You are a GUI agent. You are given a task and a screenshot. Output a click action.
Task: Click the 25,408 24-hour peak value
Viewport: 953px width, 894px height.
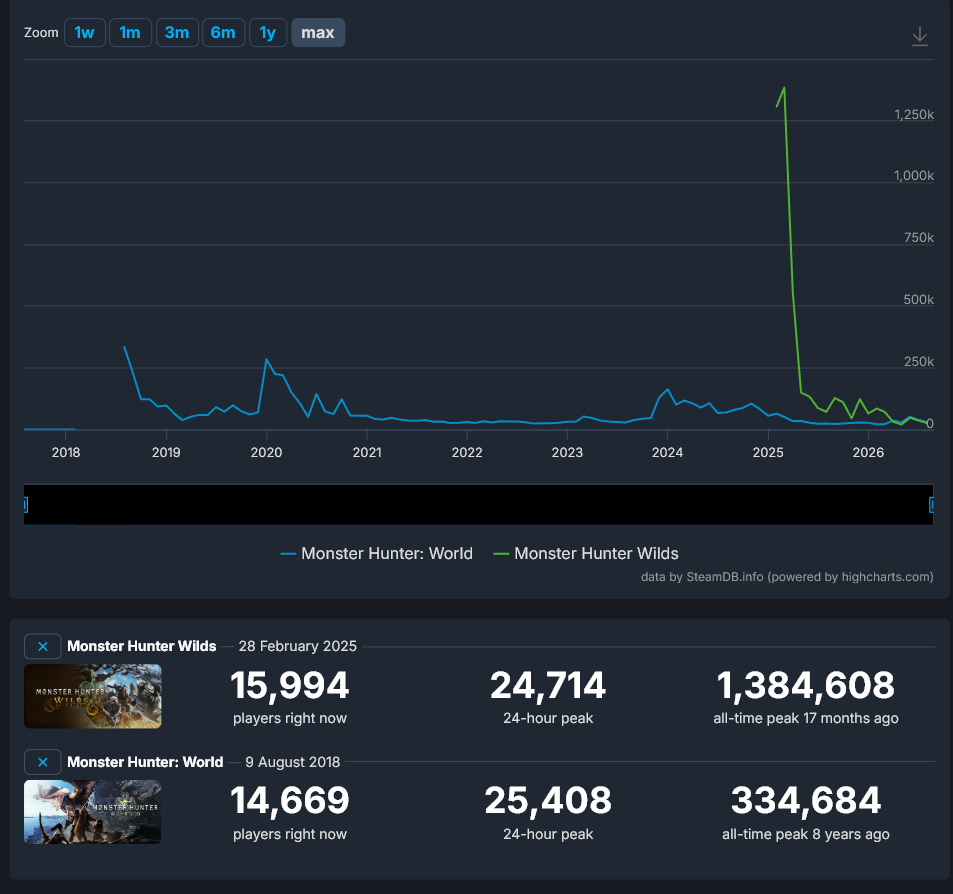coord(548,800)
